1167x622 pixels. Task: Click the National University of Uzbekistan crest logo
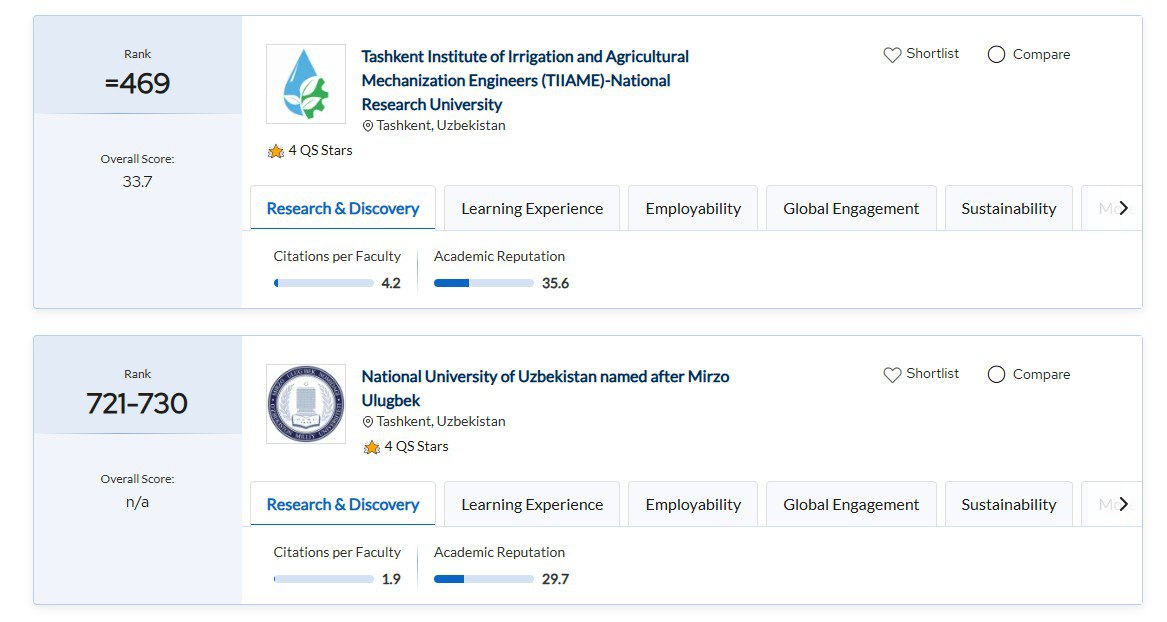(306, 404)
